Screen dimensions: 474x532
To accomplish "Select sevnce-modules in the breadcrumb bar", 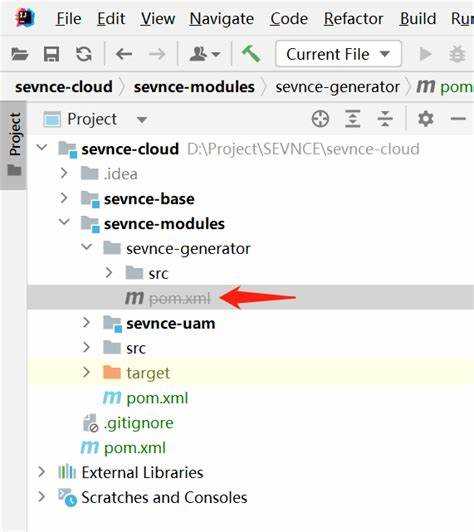I will point(194,87).
